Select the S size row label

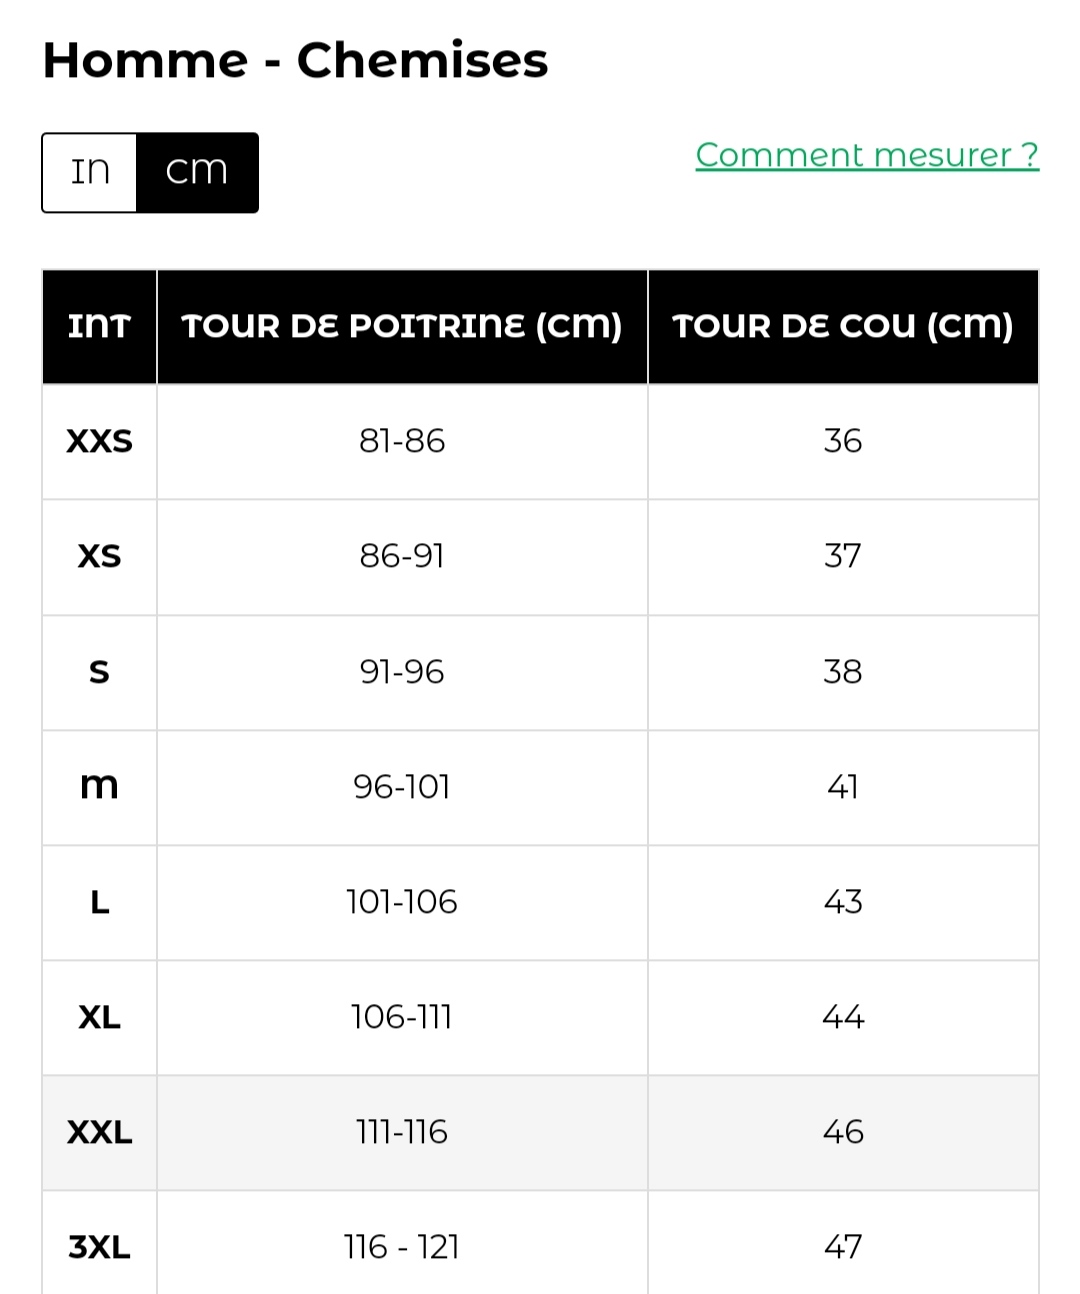click(x=99, y=671)
